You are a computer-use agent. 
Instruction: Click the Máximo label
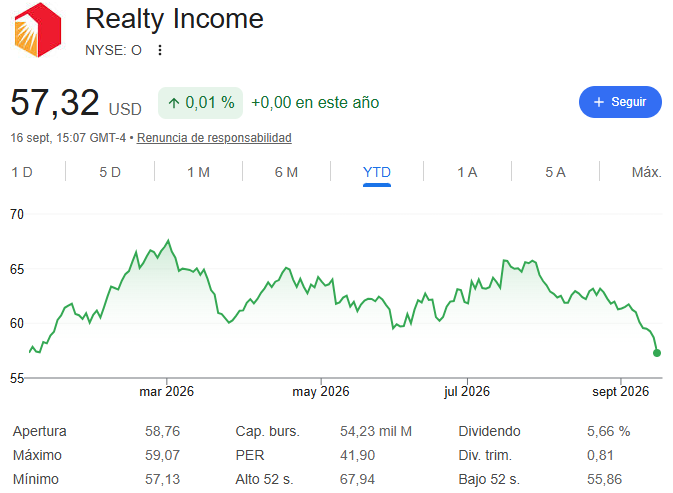tap(37, 455)
